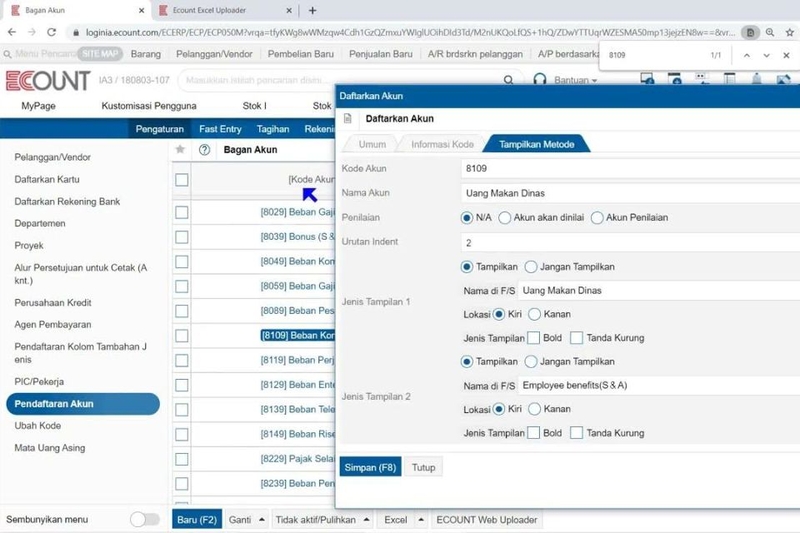Click the Pelanggan/Vendor bookmark shortcut
This screenshot has width=800, height=533.
[x=214, y=54]
